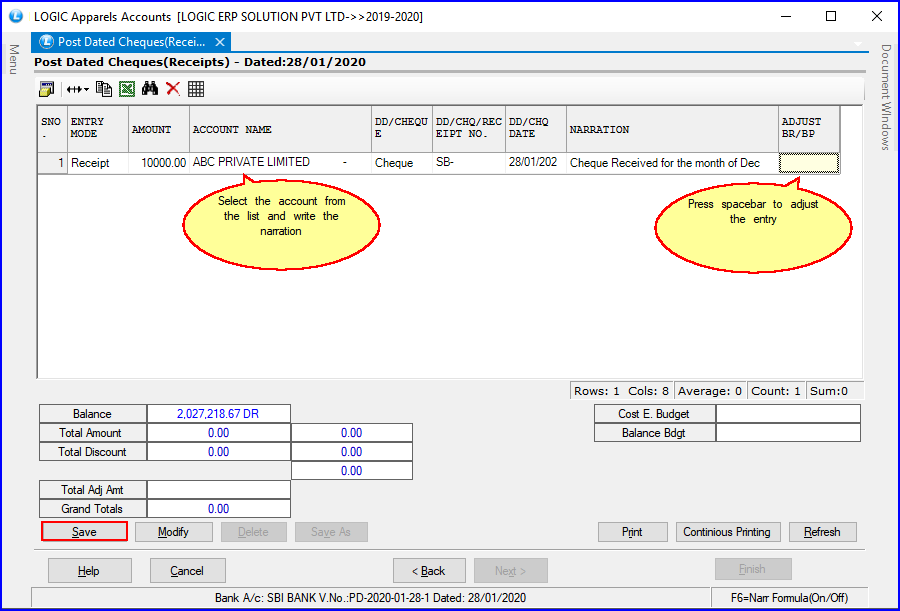Export the grid to Excel

pos(127,89)
